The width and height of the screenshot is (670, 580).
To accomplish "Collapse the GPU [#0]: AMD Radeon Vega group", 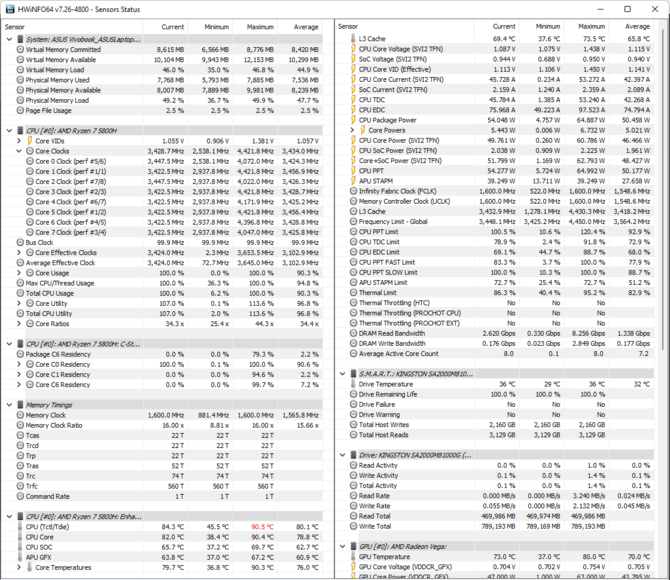I will (343, 546).
